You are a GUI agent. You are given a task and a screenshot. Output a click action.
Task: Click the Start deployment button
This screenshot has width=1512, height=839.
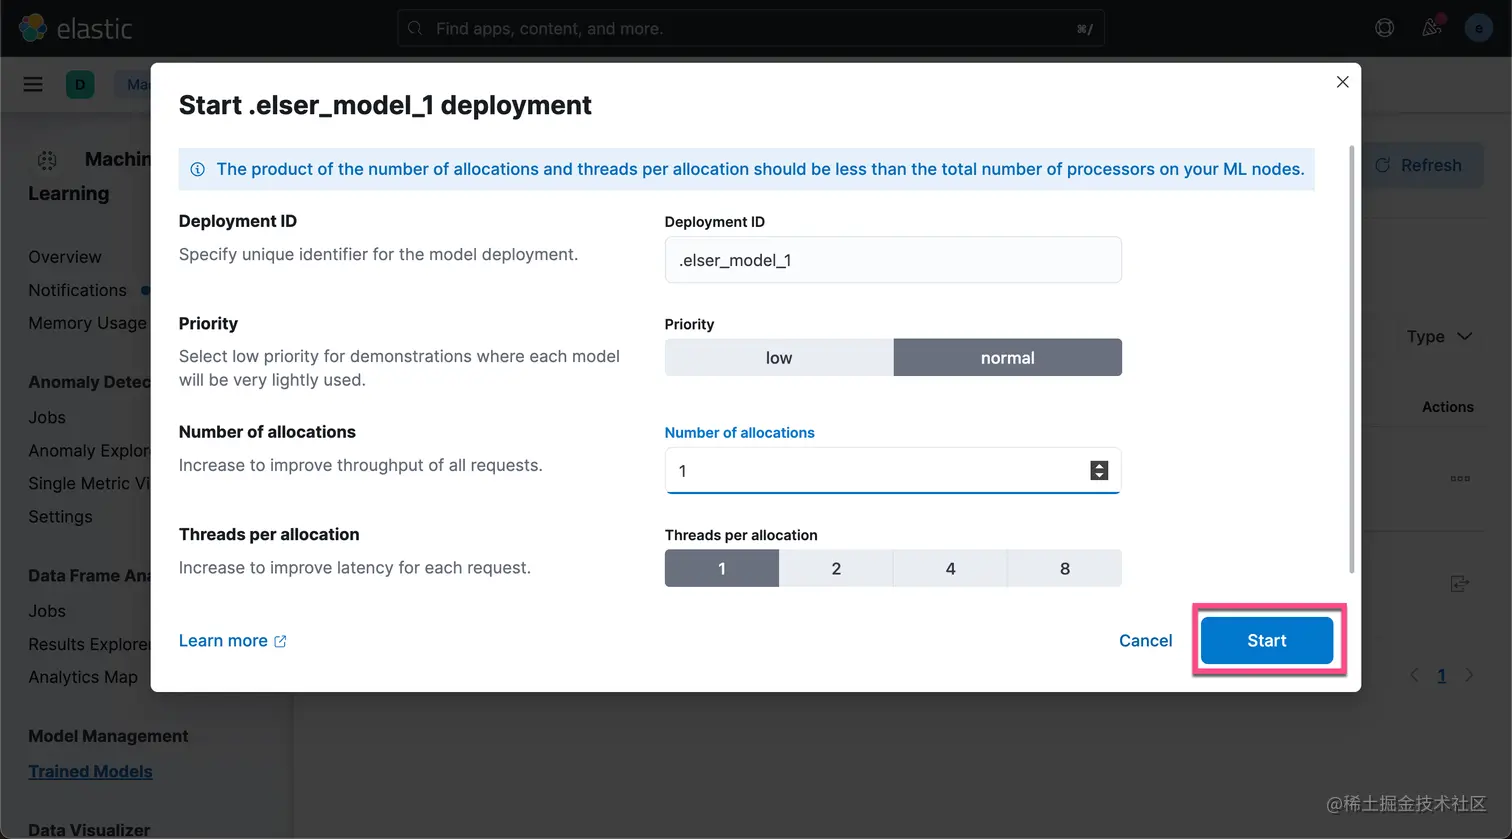(1266, 640)
